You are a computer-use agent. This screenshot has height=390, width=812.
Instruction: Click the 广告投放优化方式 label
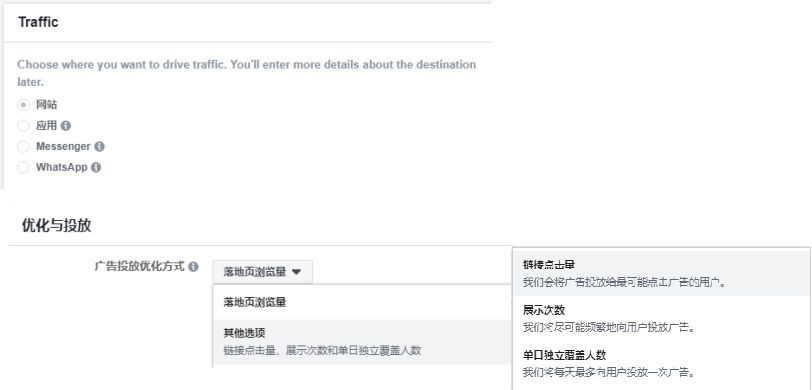tap(139, 267)
